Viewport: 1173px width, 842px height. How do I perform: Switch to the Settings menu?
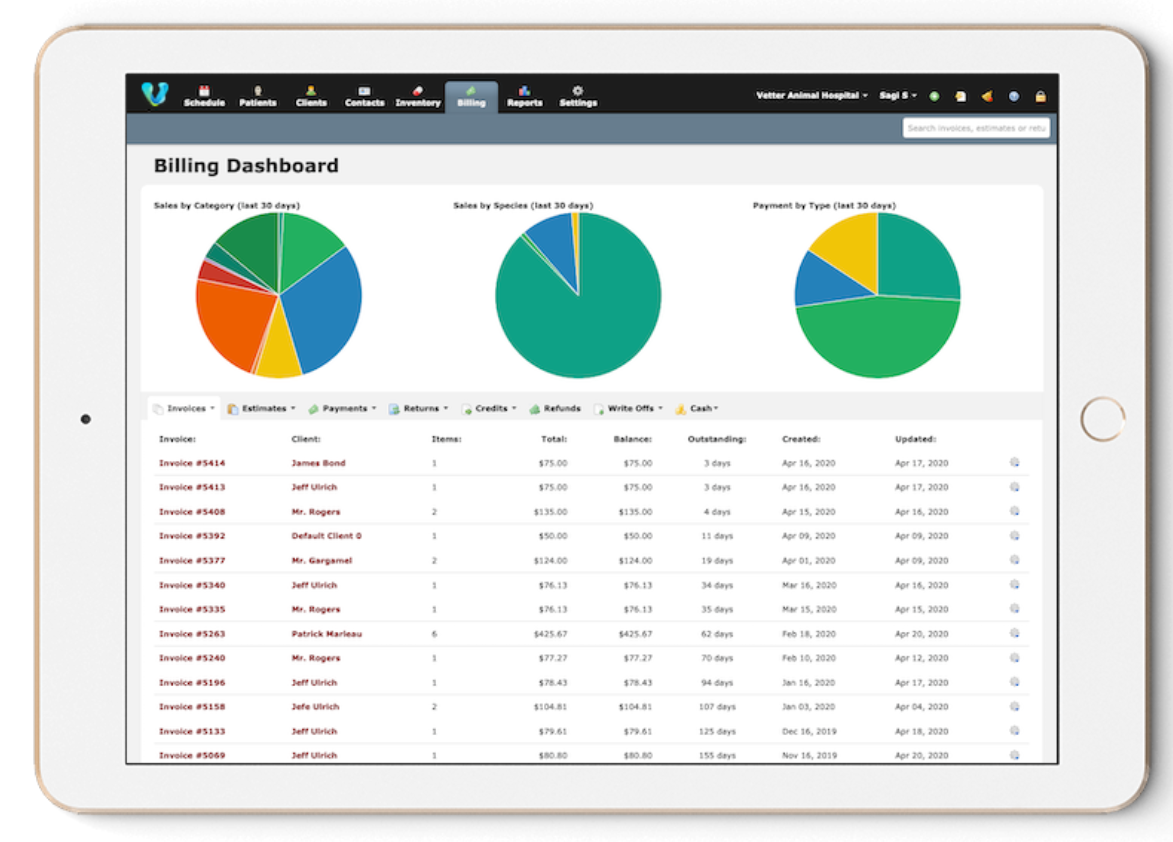click(x=578, y=90)
